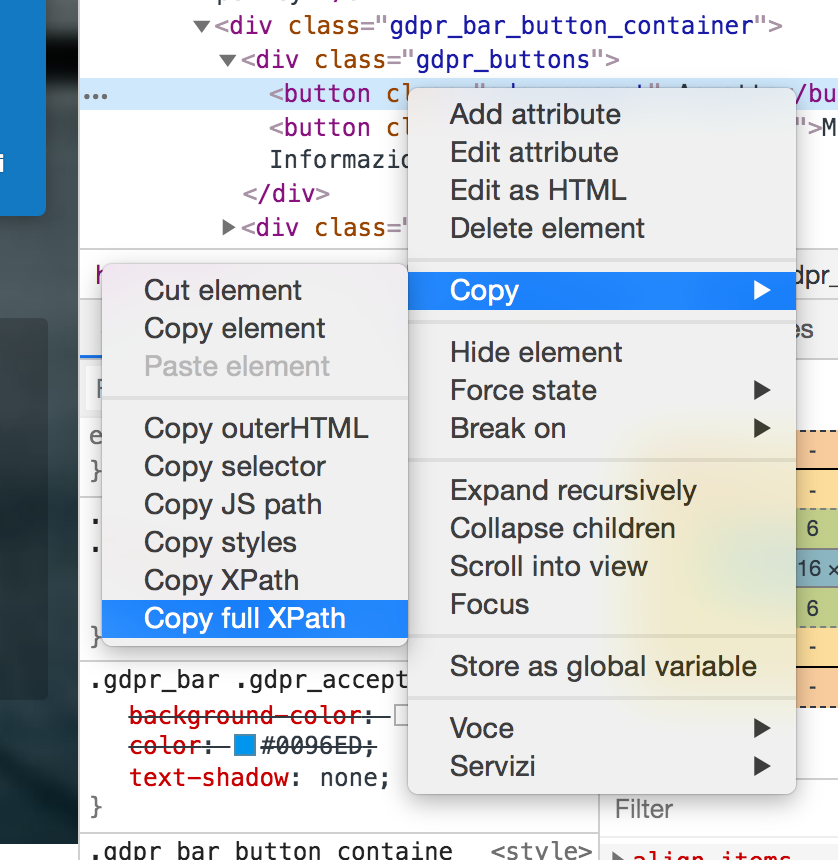
Task: Open the Copy submenu entry
Action: pyautogui.click(x=602, y=290)
